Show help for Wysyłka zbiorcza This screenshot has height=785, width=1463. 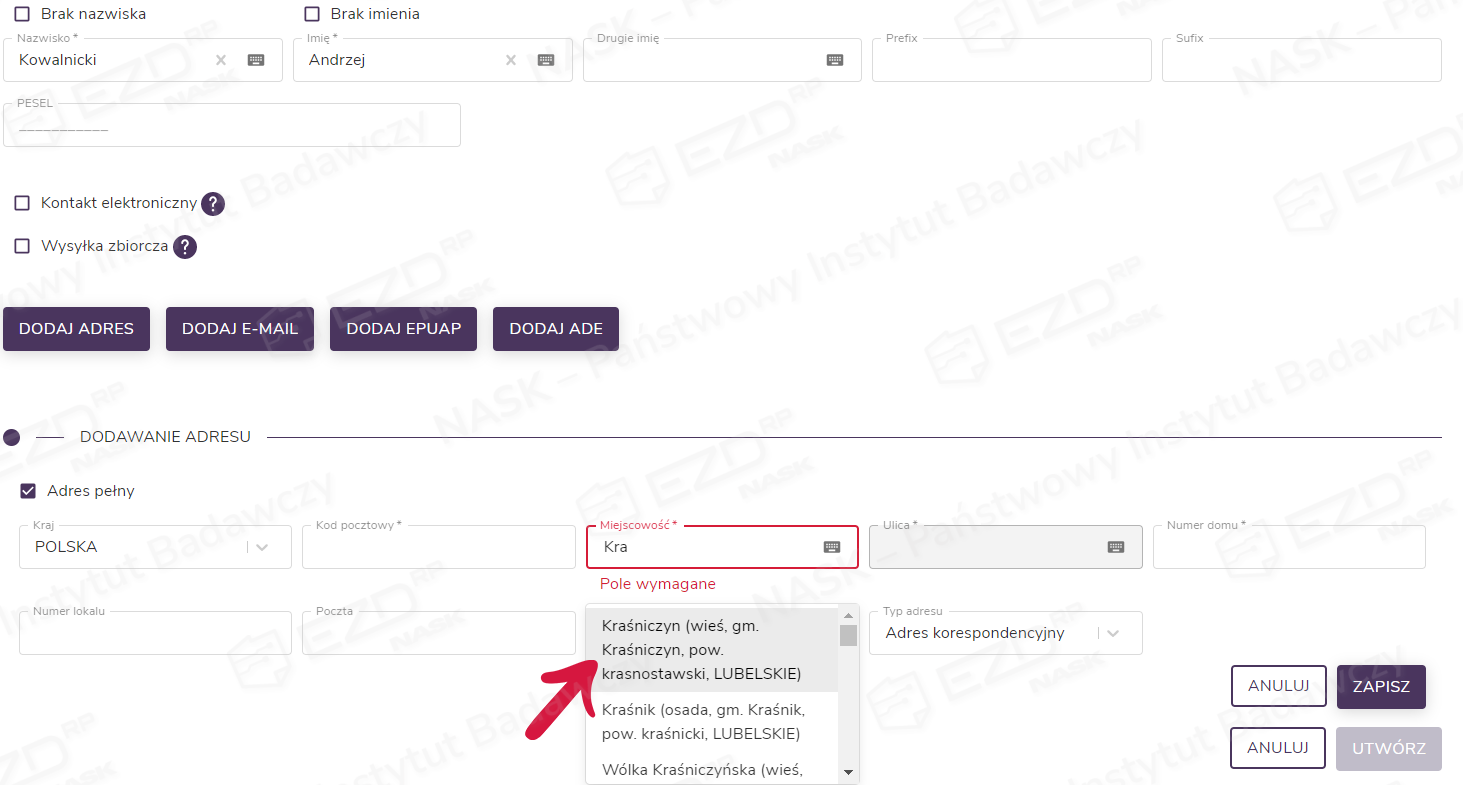click(184, 247)
